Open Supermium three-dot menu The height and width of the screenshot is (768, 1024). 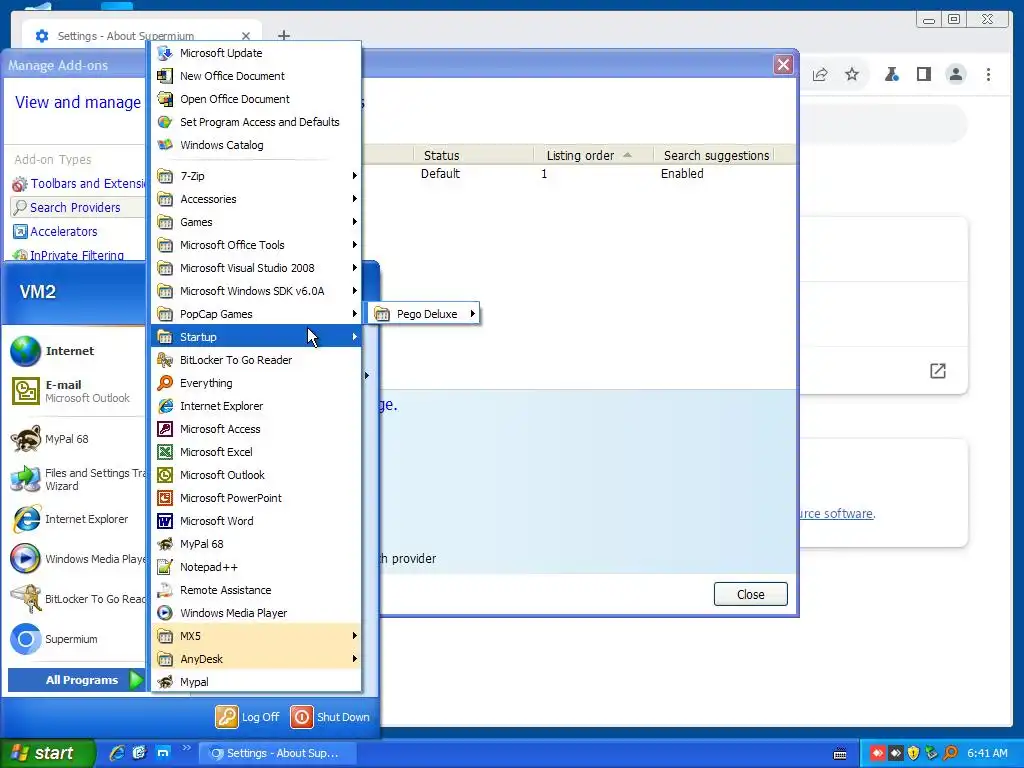pyautogui.click(x=988, y=74)
